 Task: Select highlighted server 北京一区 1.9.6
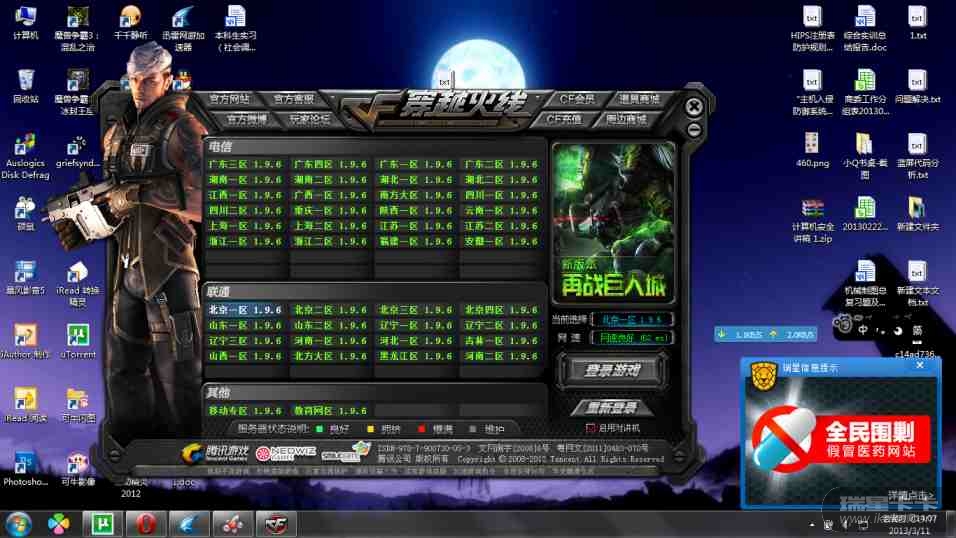tap(245, 310)
